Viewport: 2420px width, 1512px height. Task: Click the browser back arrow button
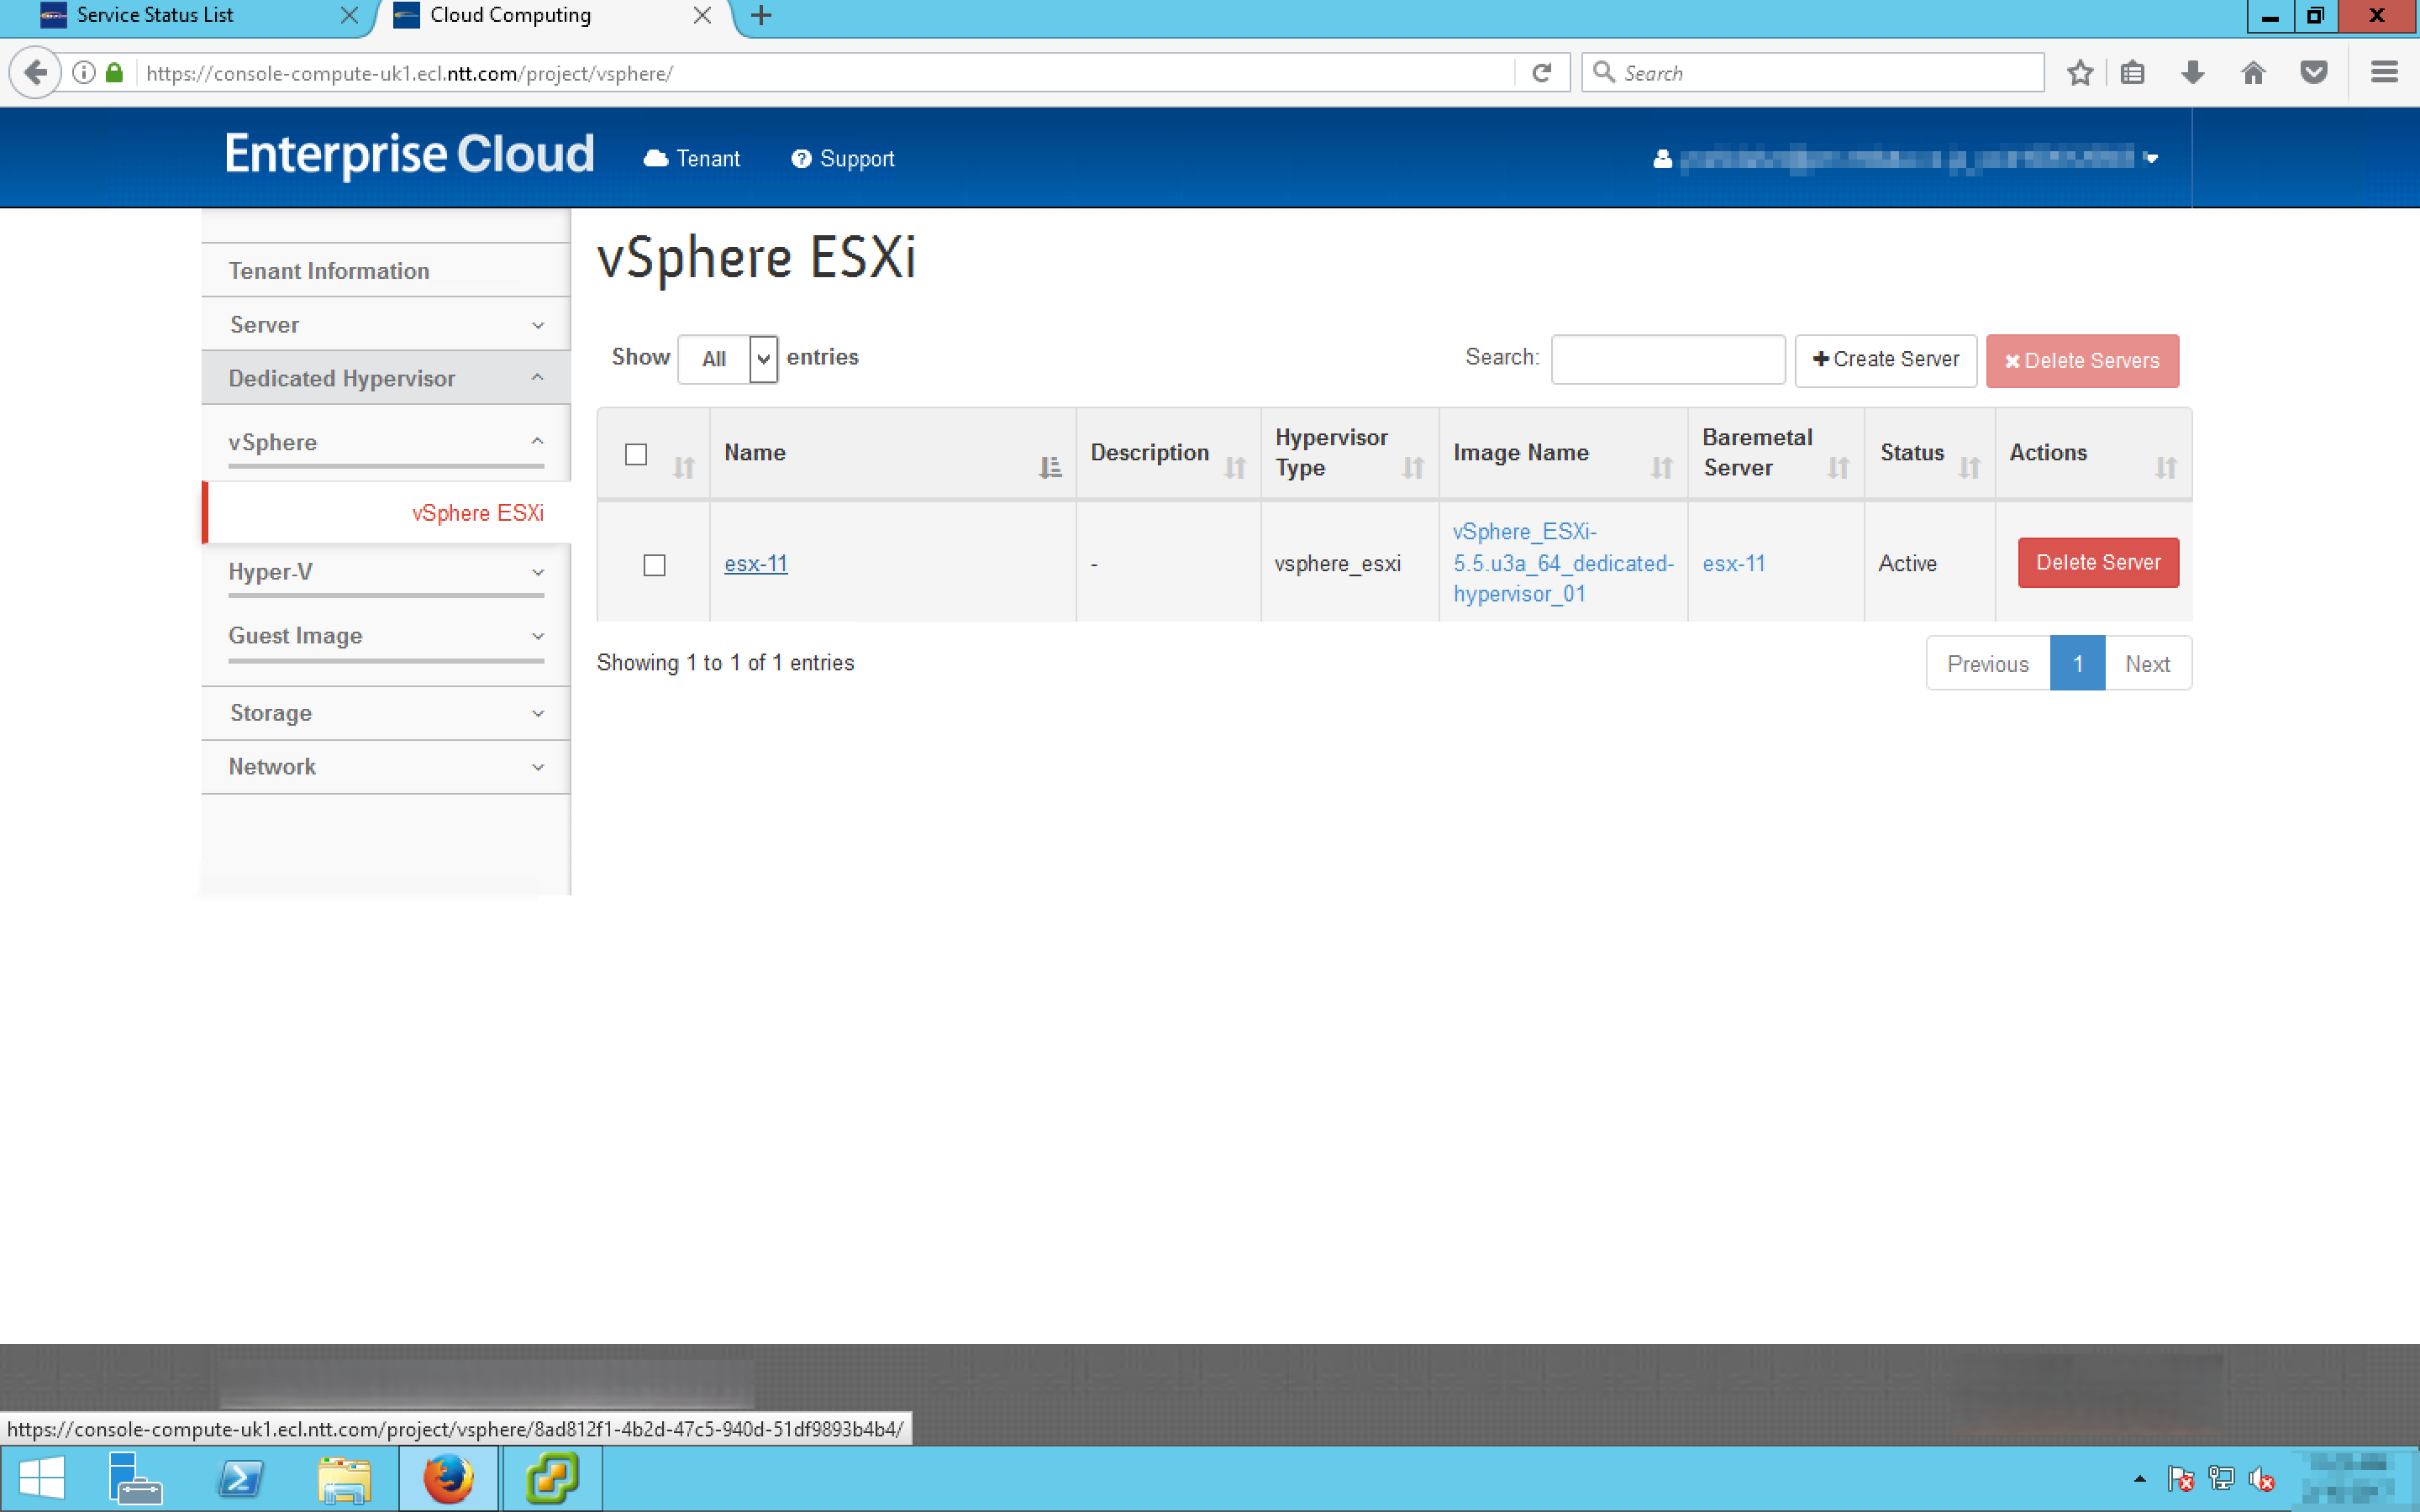(x=36, y=73)
